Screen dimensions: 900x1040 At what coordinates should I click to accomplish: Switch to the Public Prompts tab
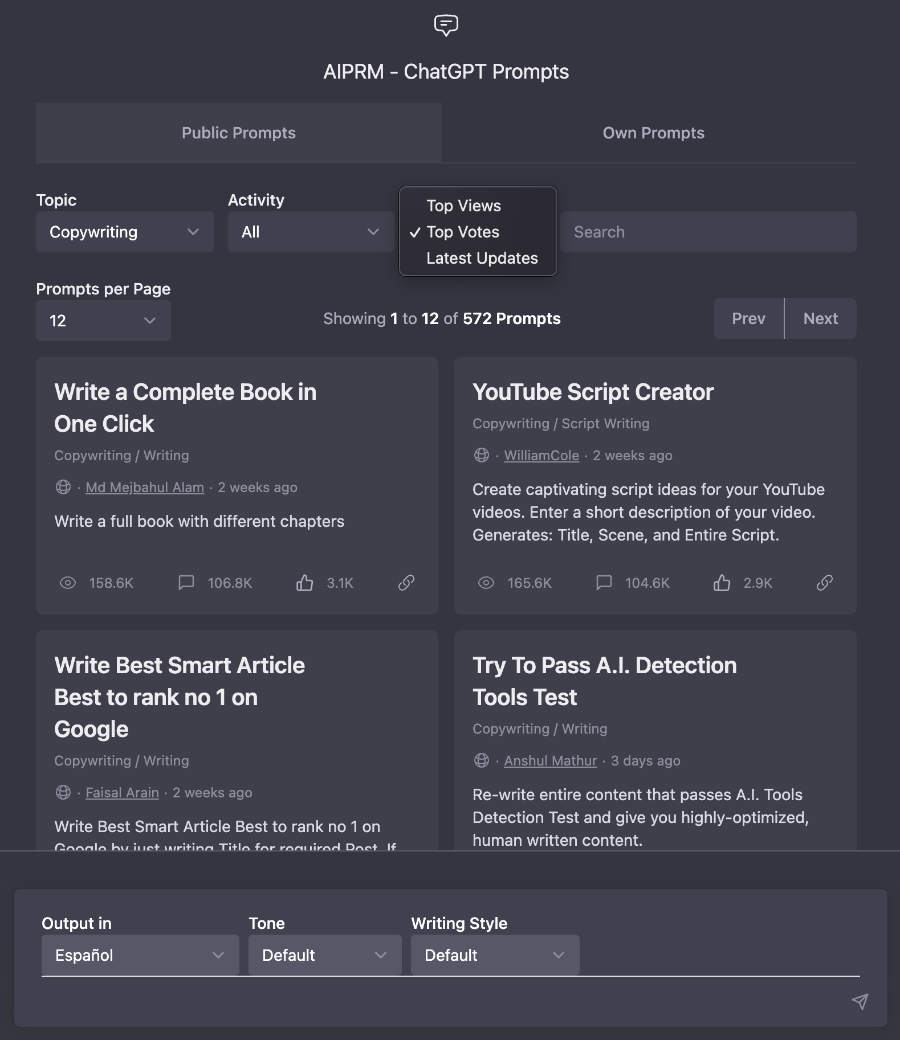pos(238,133)
